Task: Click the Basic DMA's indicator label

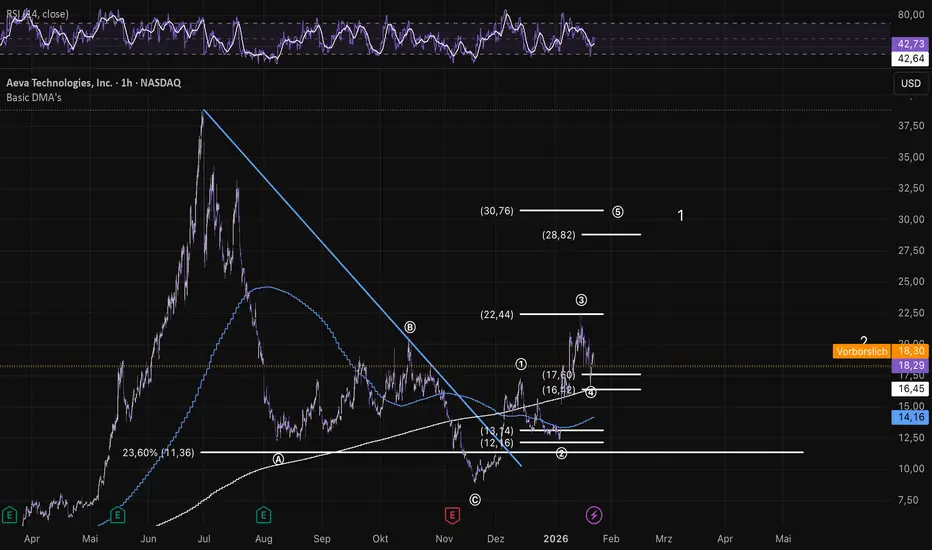Action: [x=34, y=97]
